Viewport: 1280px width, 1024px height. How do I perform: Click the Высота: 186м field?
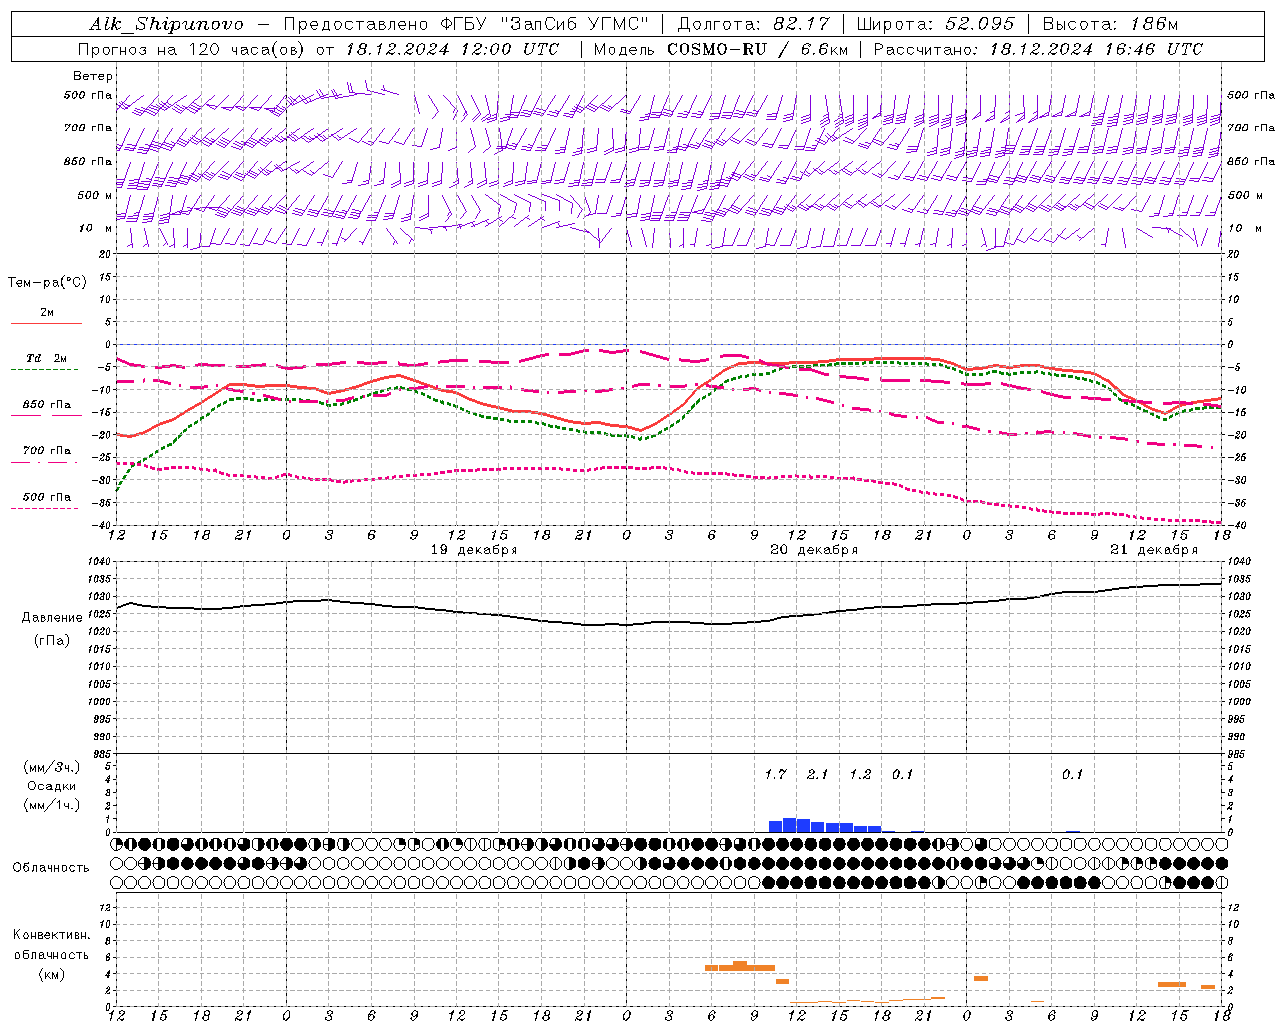(1110, 24)
